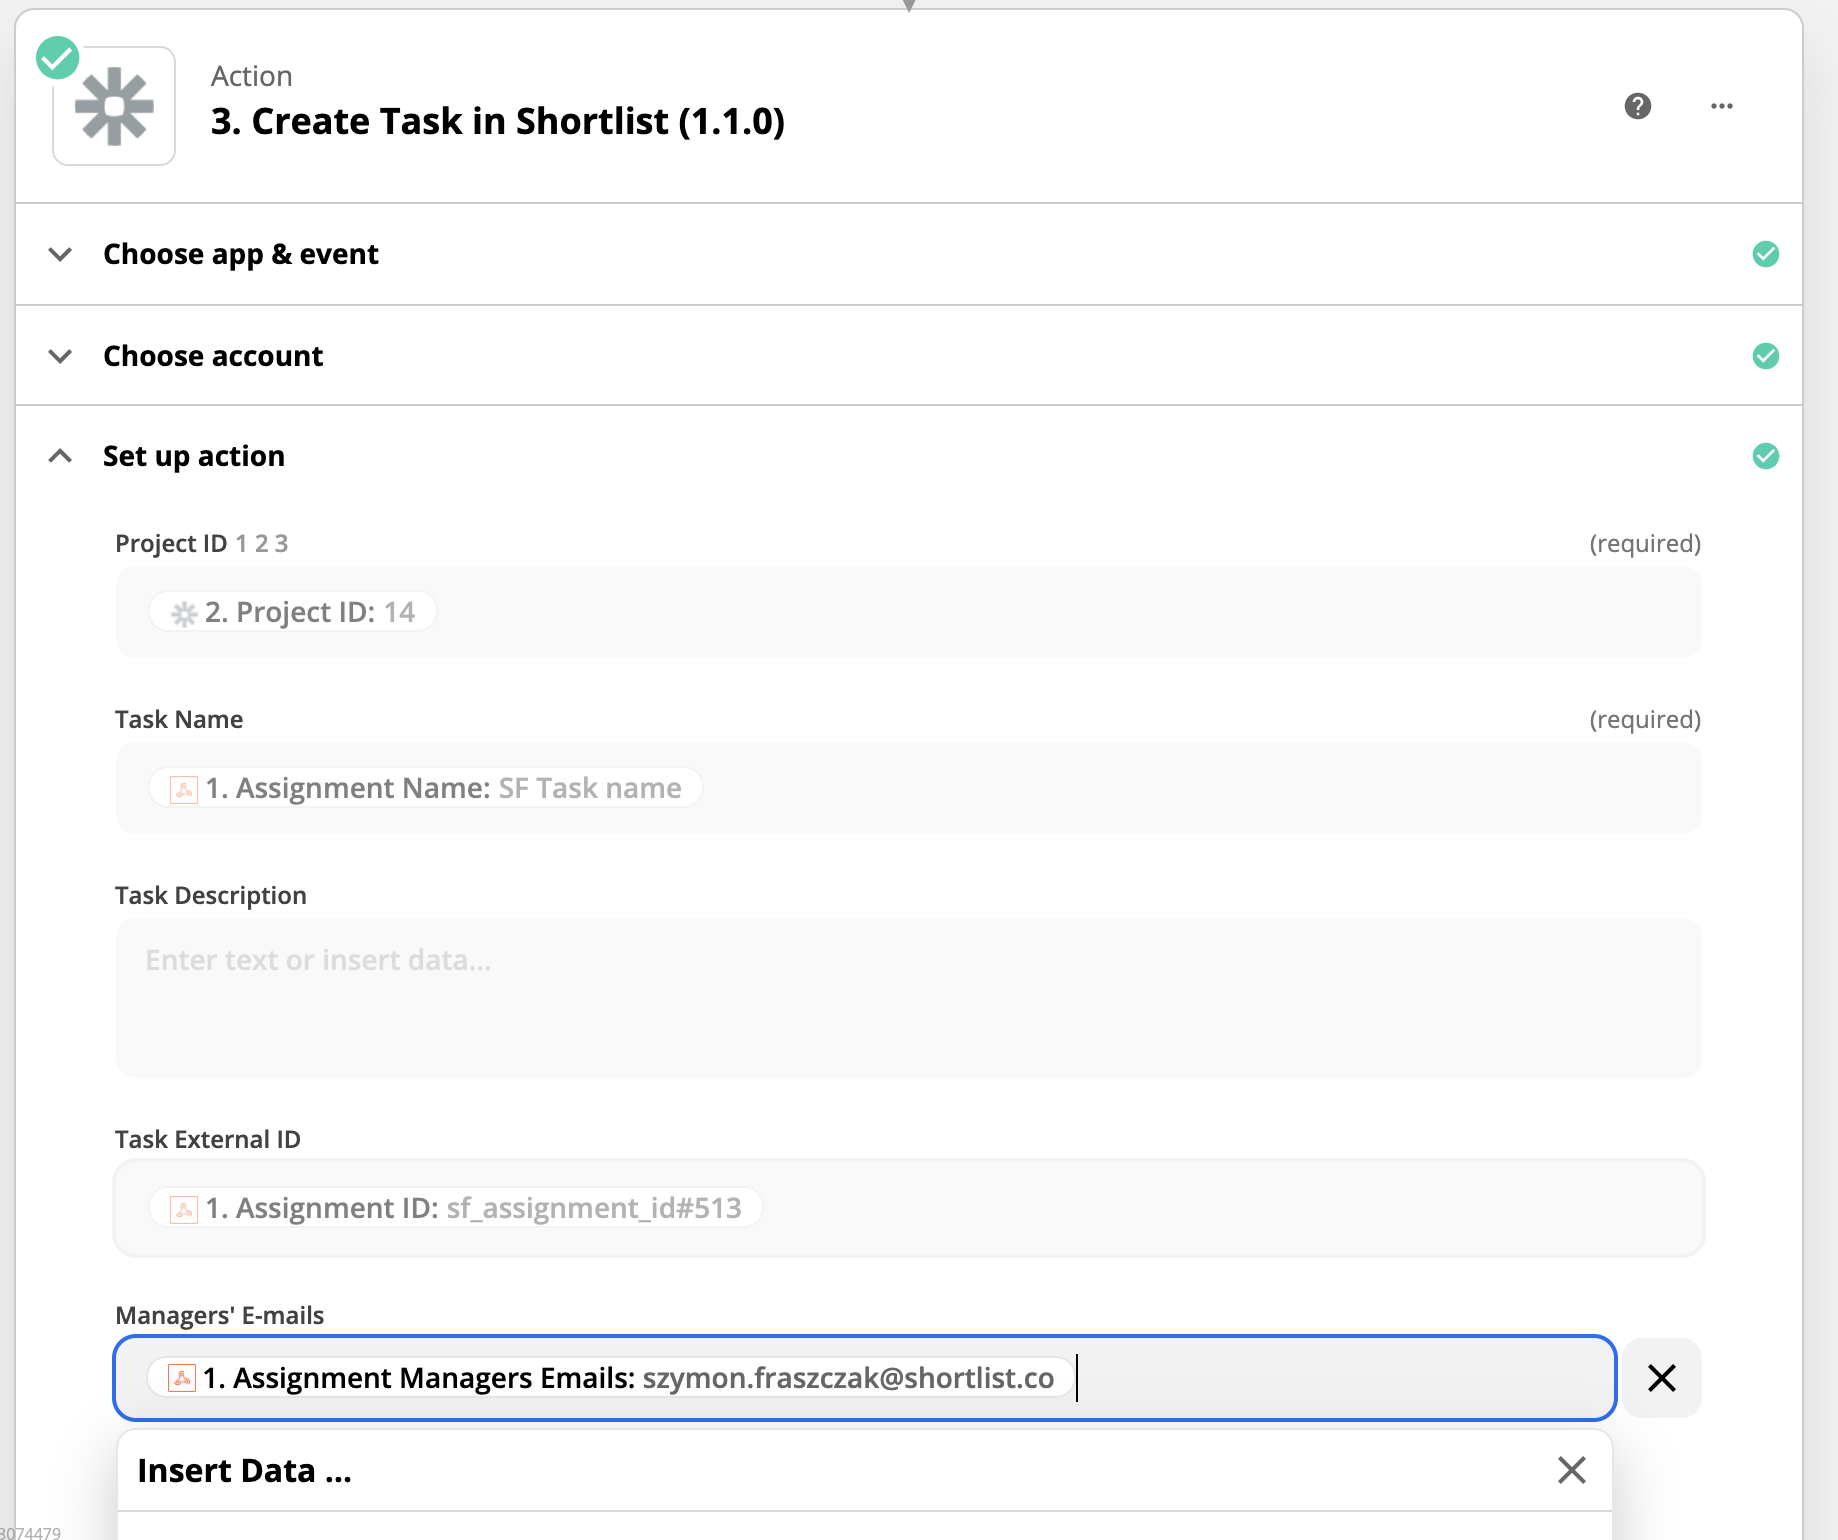Click the 'Task Description' field label

211,895
